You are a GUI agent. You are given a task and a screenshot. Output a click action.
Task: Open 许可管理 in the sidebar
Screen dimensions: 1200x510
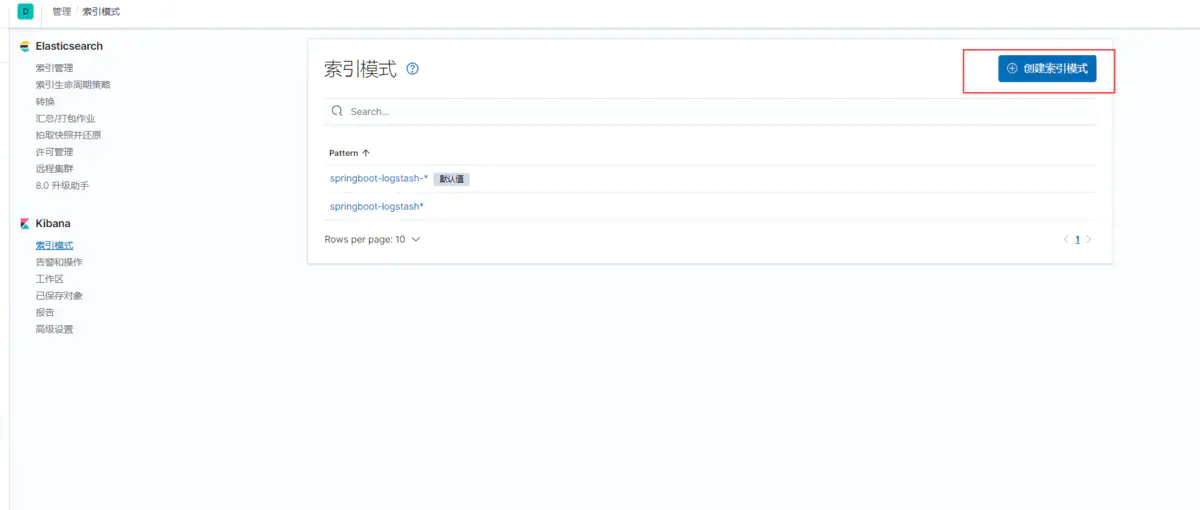coord(54,152)
